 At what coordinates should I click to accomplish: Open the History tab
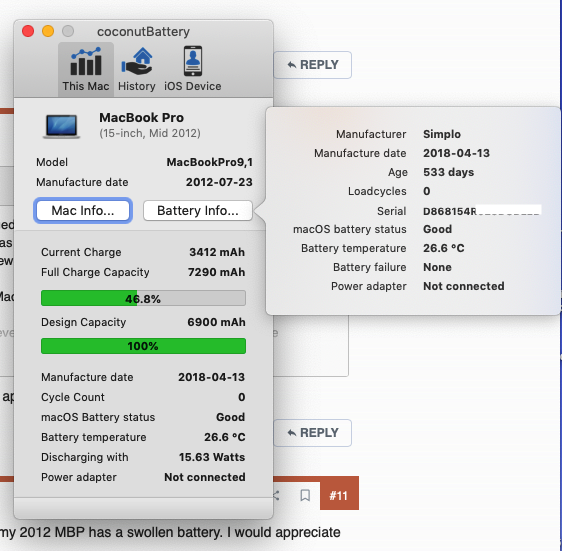pos(137,70)
